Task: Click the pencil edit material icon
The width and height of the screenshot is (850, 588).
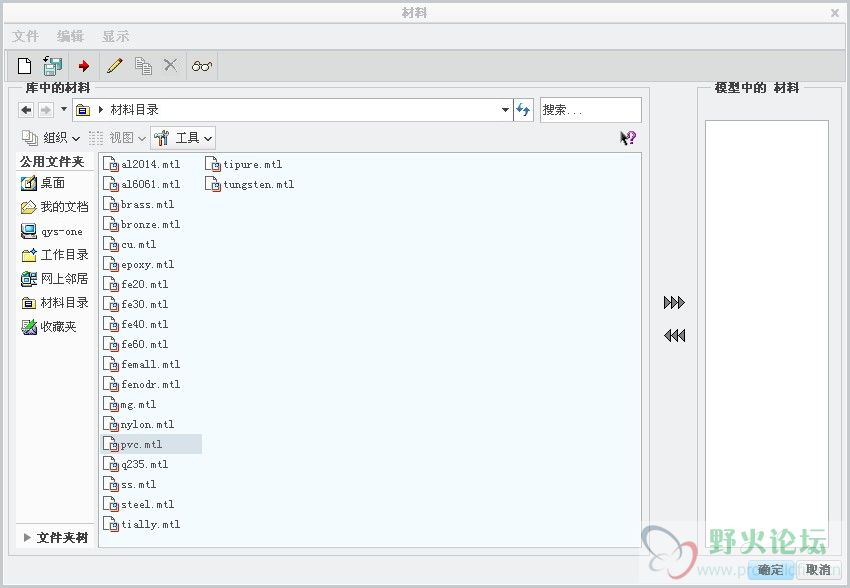Action: pos(114,66)
